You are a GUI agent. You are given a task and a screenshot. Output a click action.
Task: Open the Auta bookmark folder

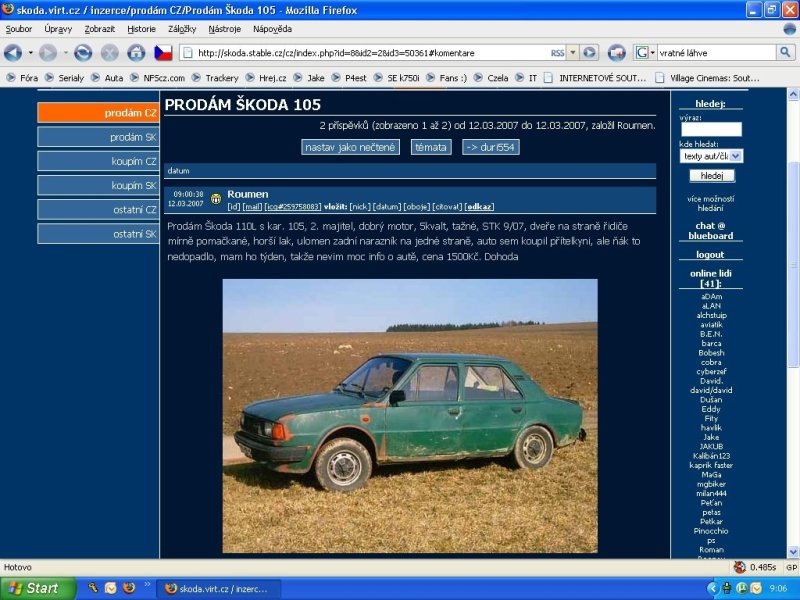tap(107, 78)
